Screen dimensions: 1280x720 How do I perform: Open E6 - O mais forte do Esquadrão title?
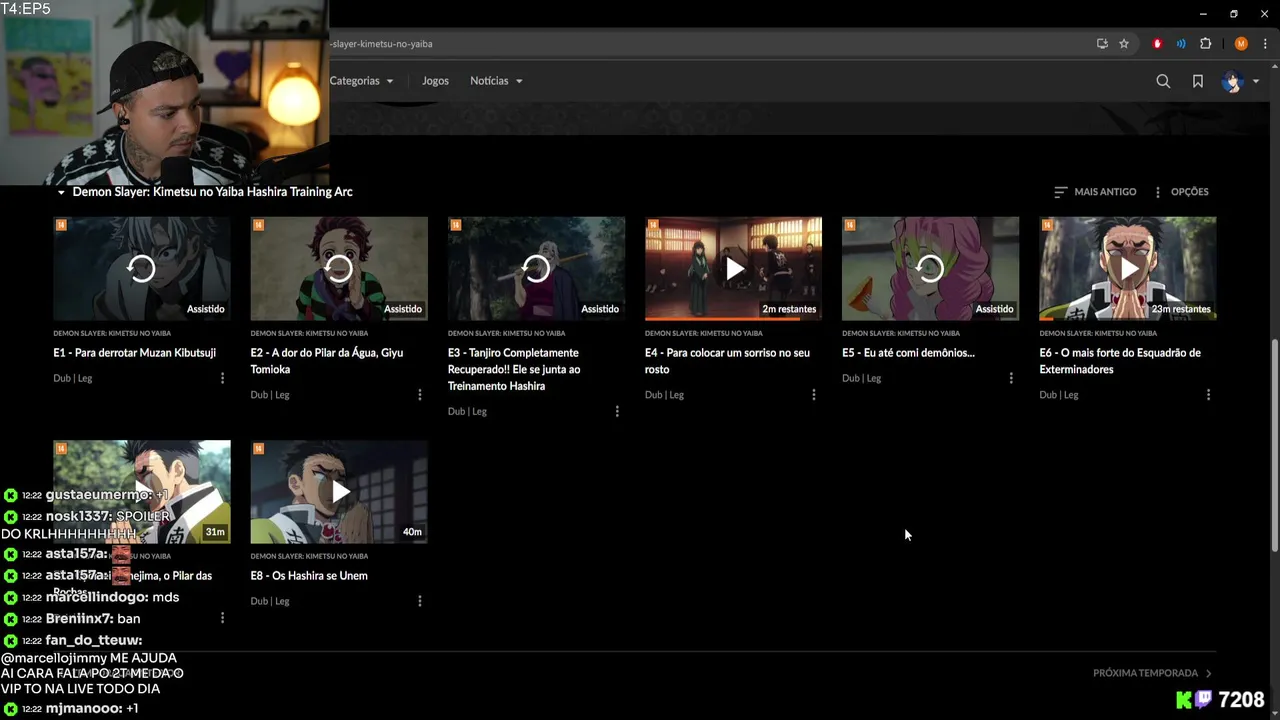[1120, 361]
